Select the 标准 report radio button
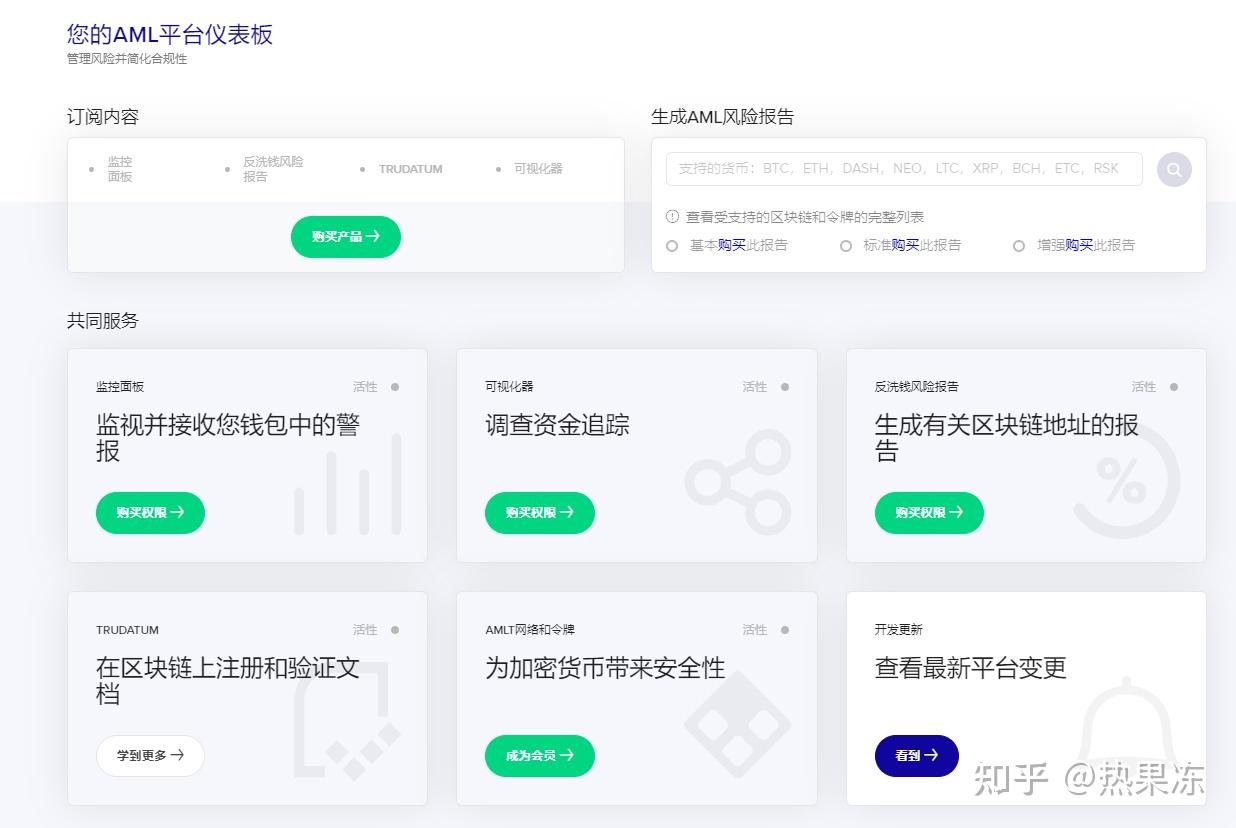Viewport: 1236px width, 828px height. 846,245
